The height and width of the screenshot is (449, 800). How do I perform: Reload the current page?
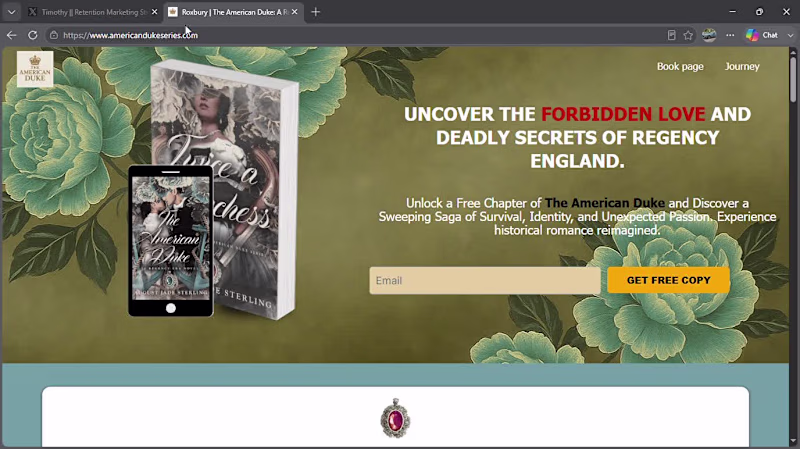(x=33, y=35)
